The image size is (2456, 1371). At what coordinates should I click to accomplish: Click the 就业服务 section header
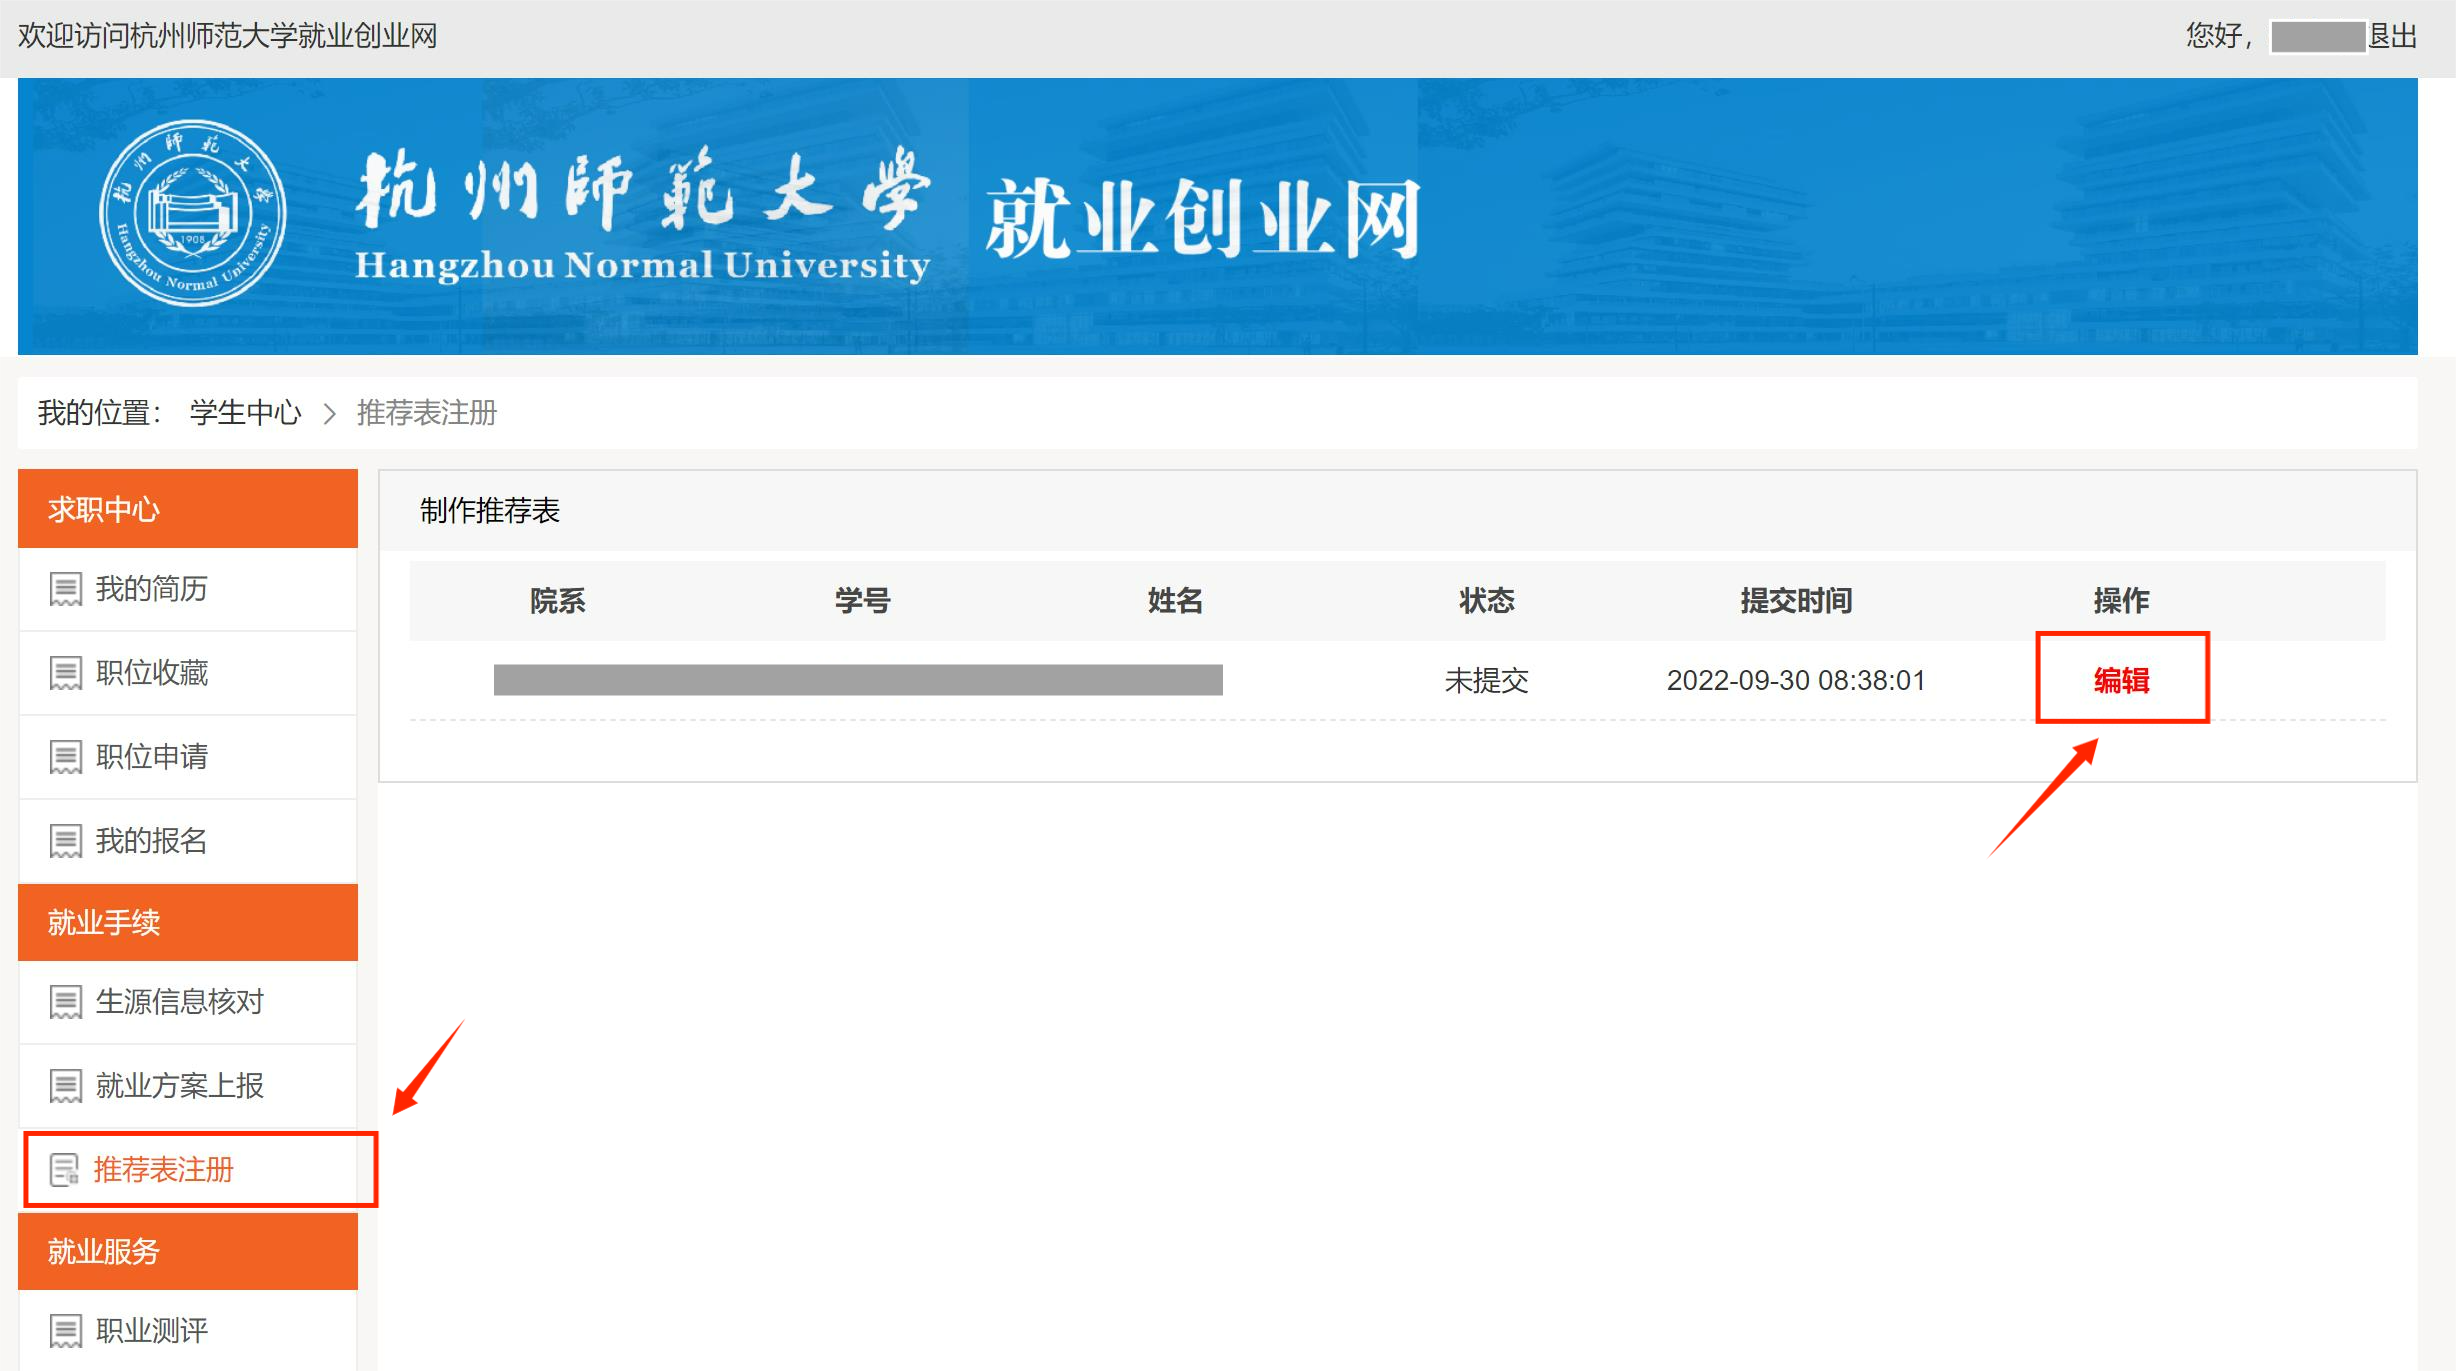188,1251
